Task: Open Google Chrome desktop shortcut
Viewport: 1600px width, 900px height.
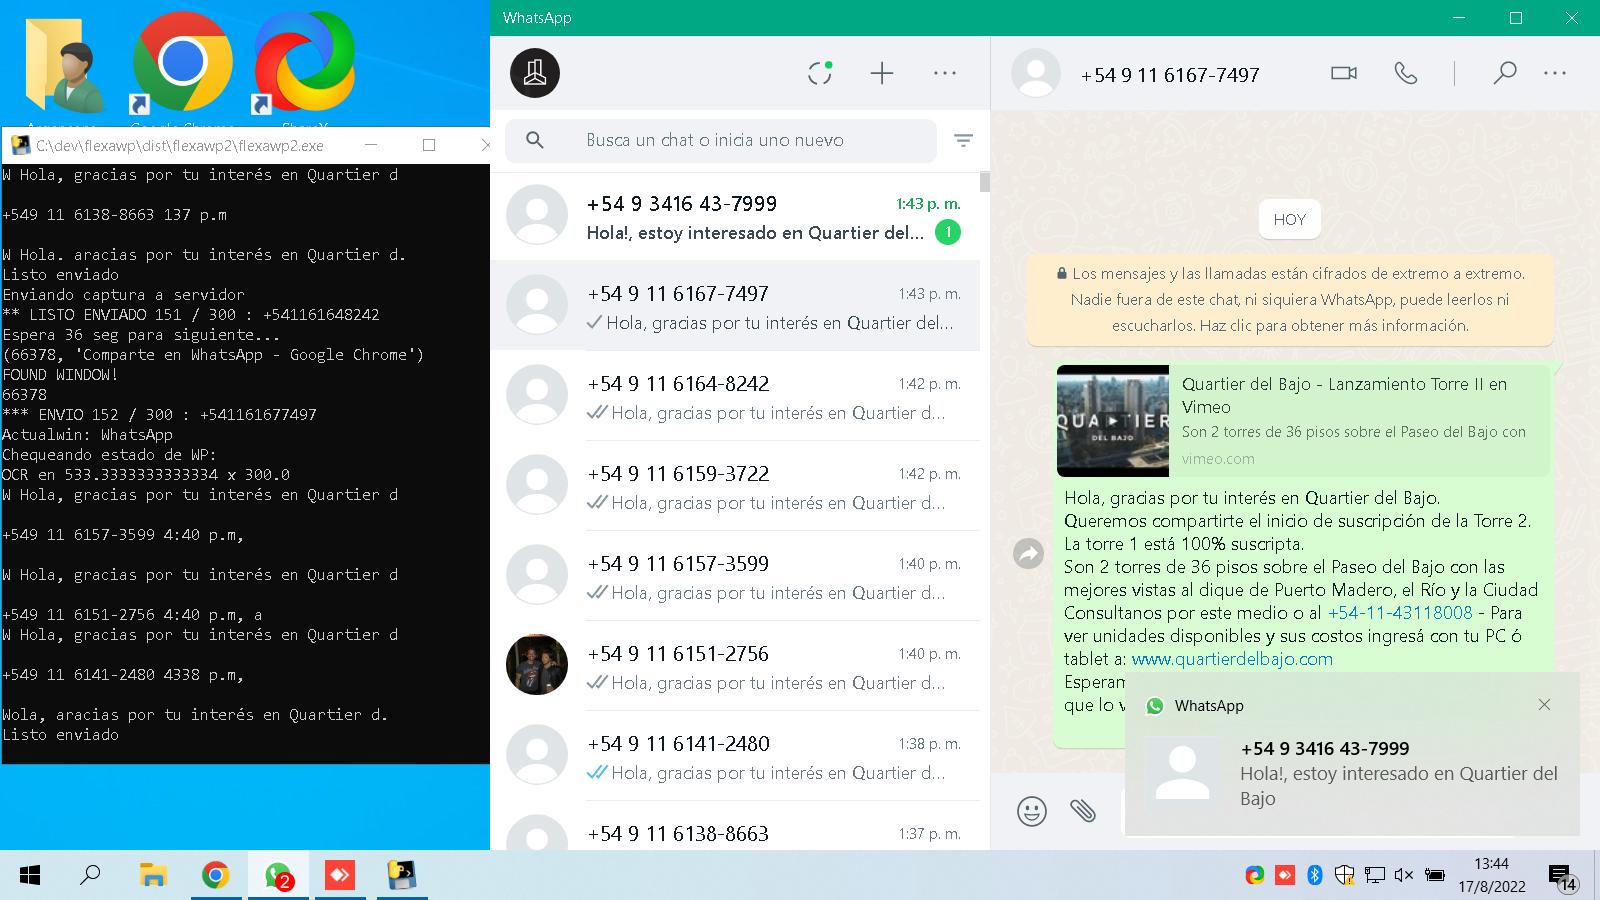Action: [182, 65]
